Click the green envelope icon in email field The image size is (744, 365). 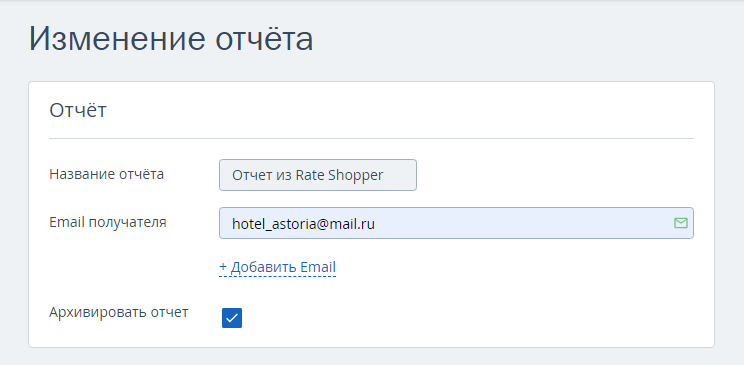680,223
